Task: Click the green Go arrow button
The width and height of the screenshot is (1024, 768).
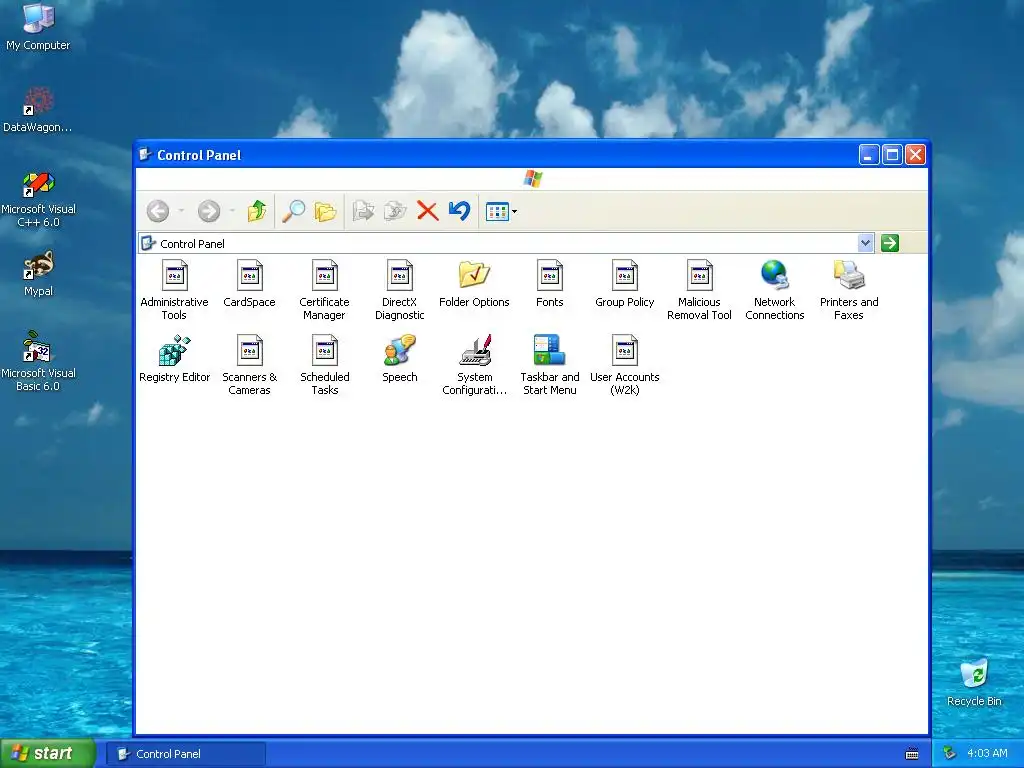Action: click(x=889, y=243)
